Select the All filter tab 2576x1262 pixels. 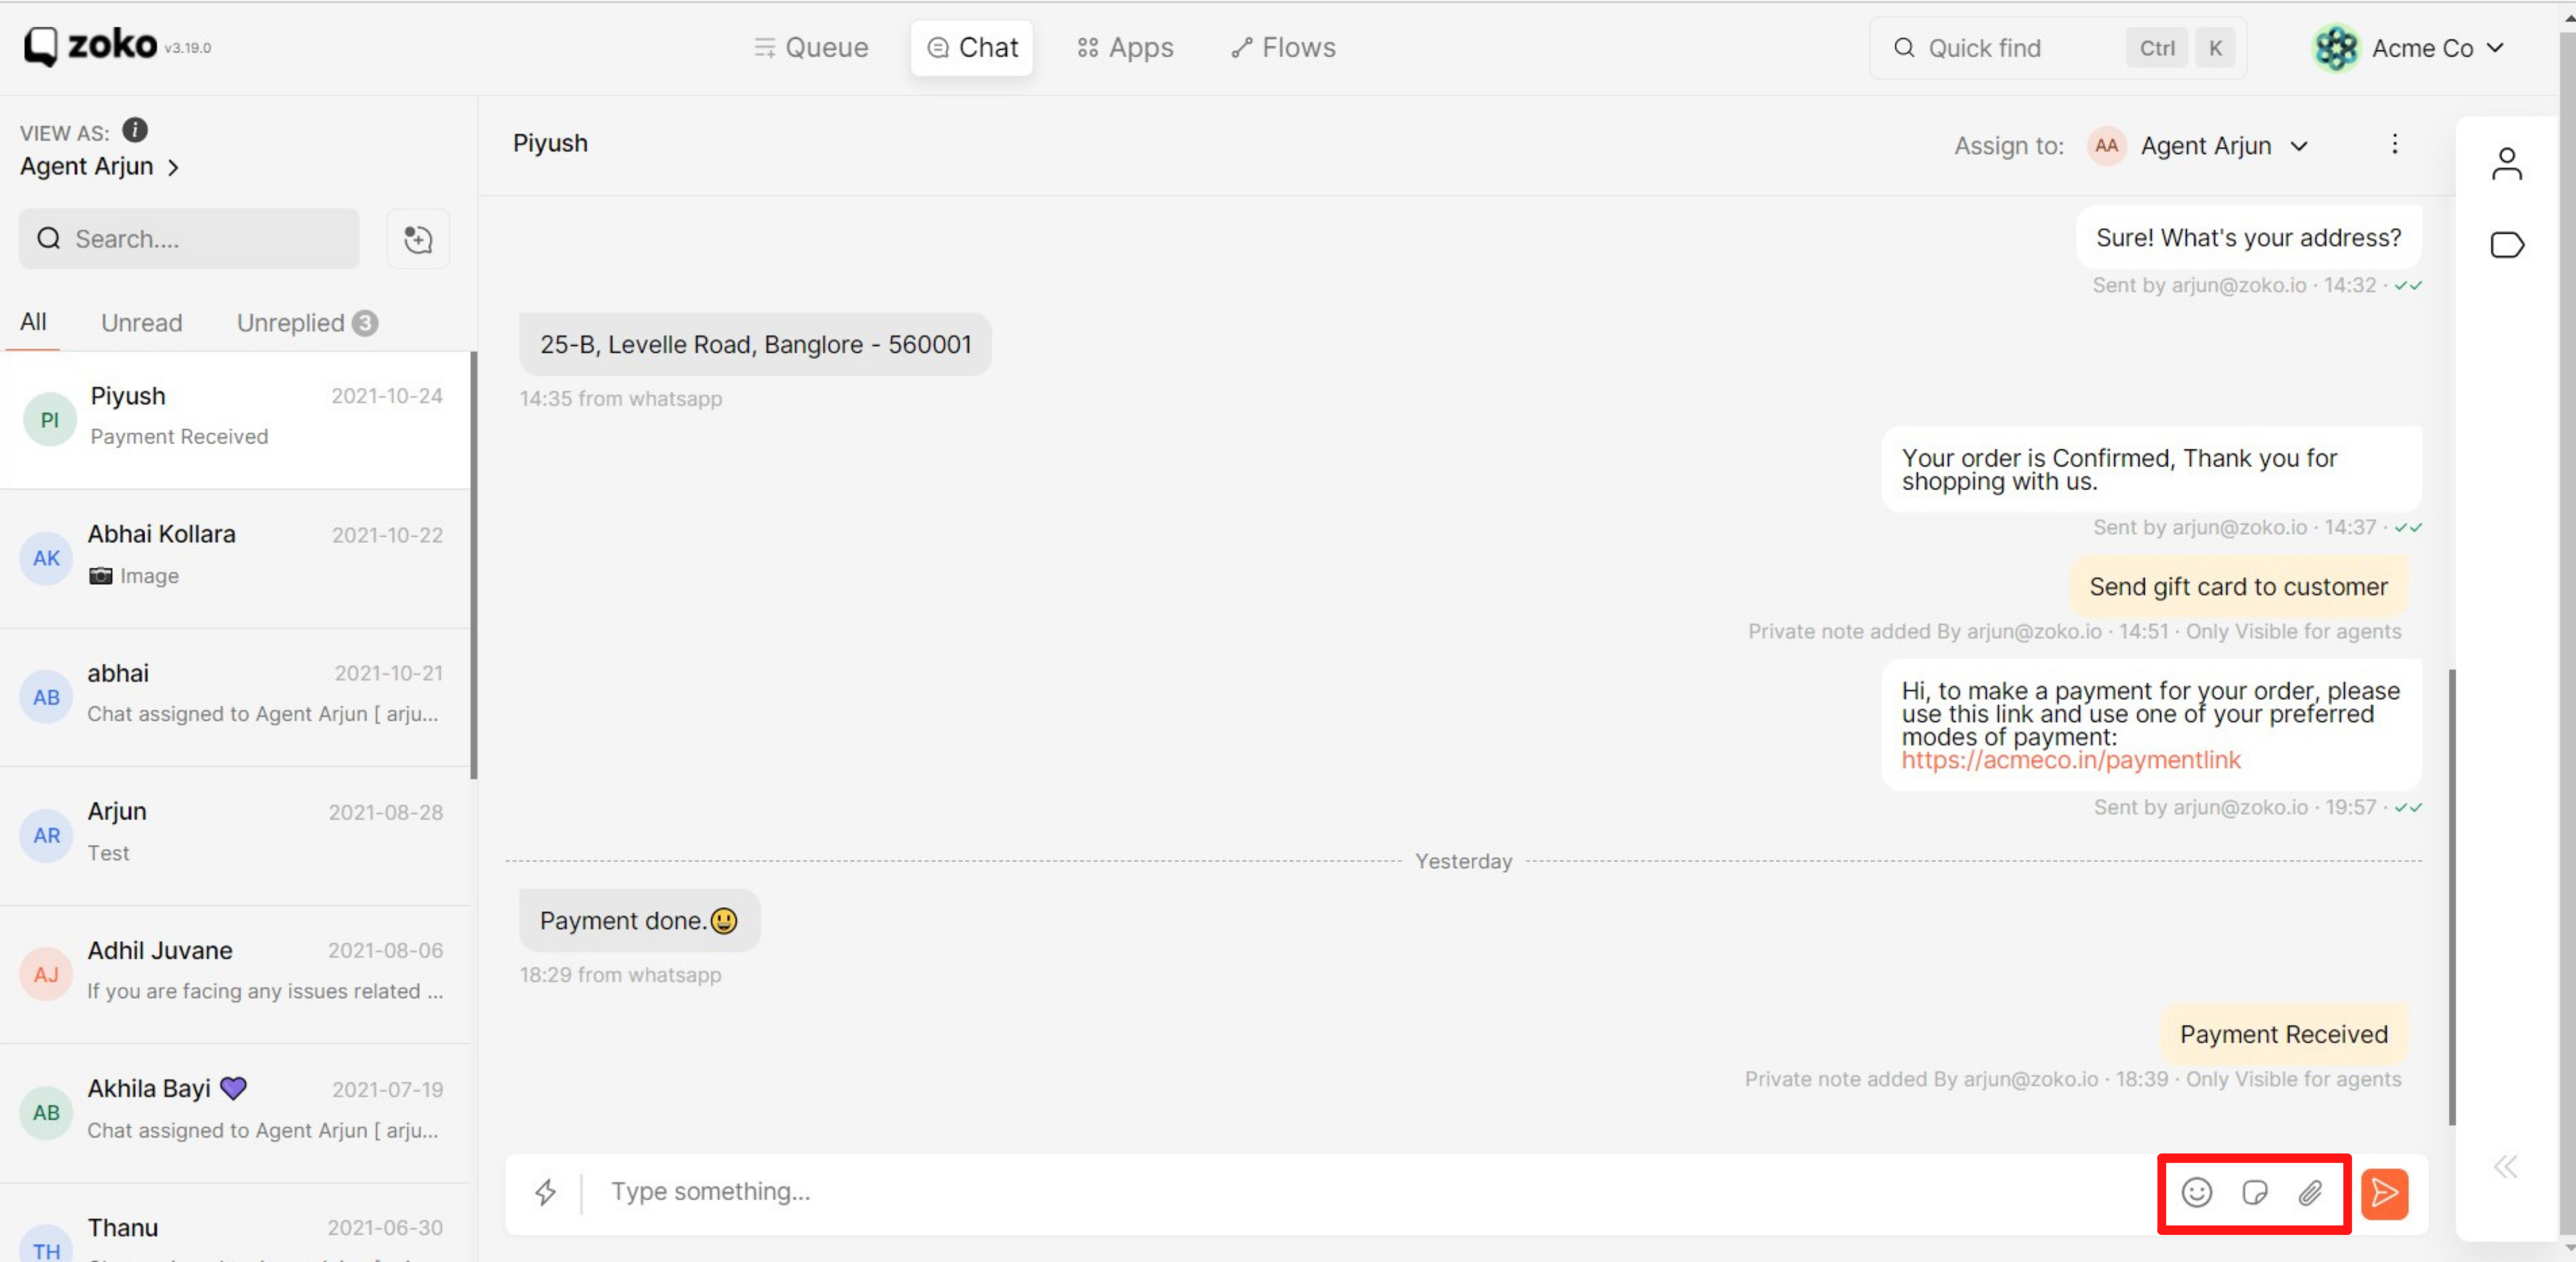[x=33, y=322]
